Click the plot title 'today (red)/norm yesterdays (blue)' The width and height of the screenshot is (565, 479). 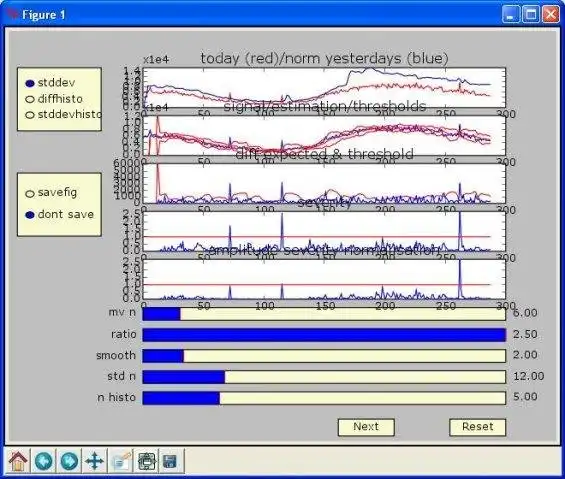click(x=324, y=58)
